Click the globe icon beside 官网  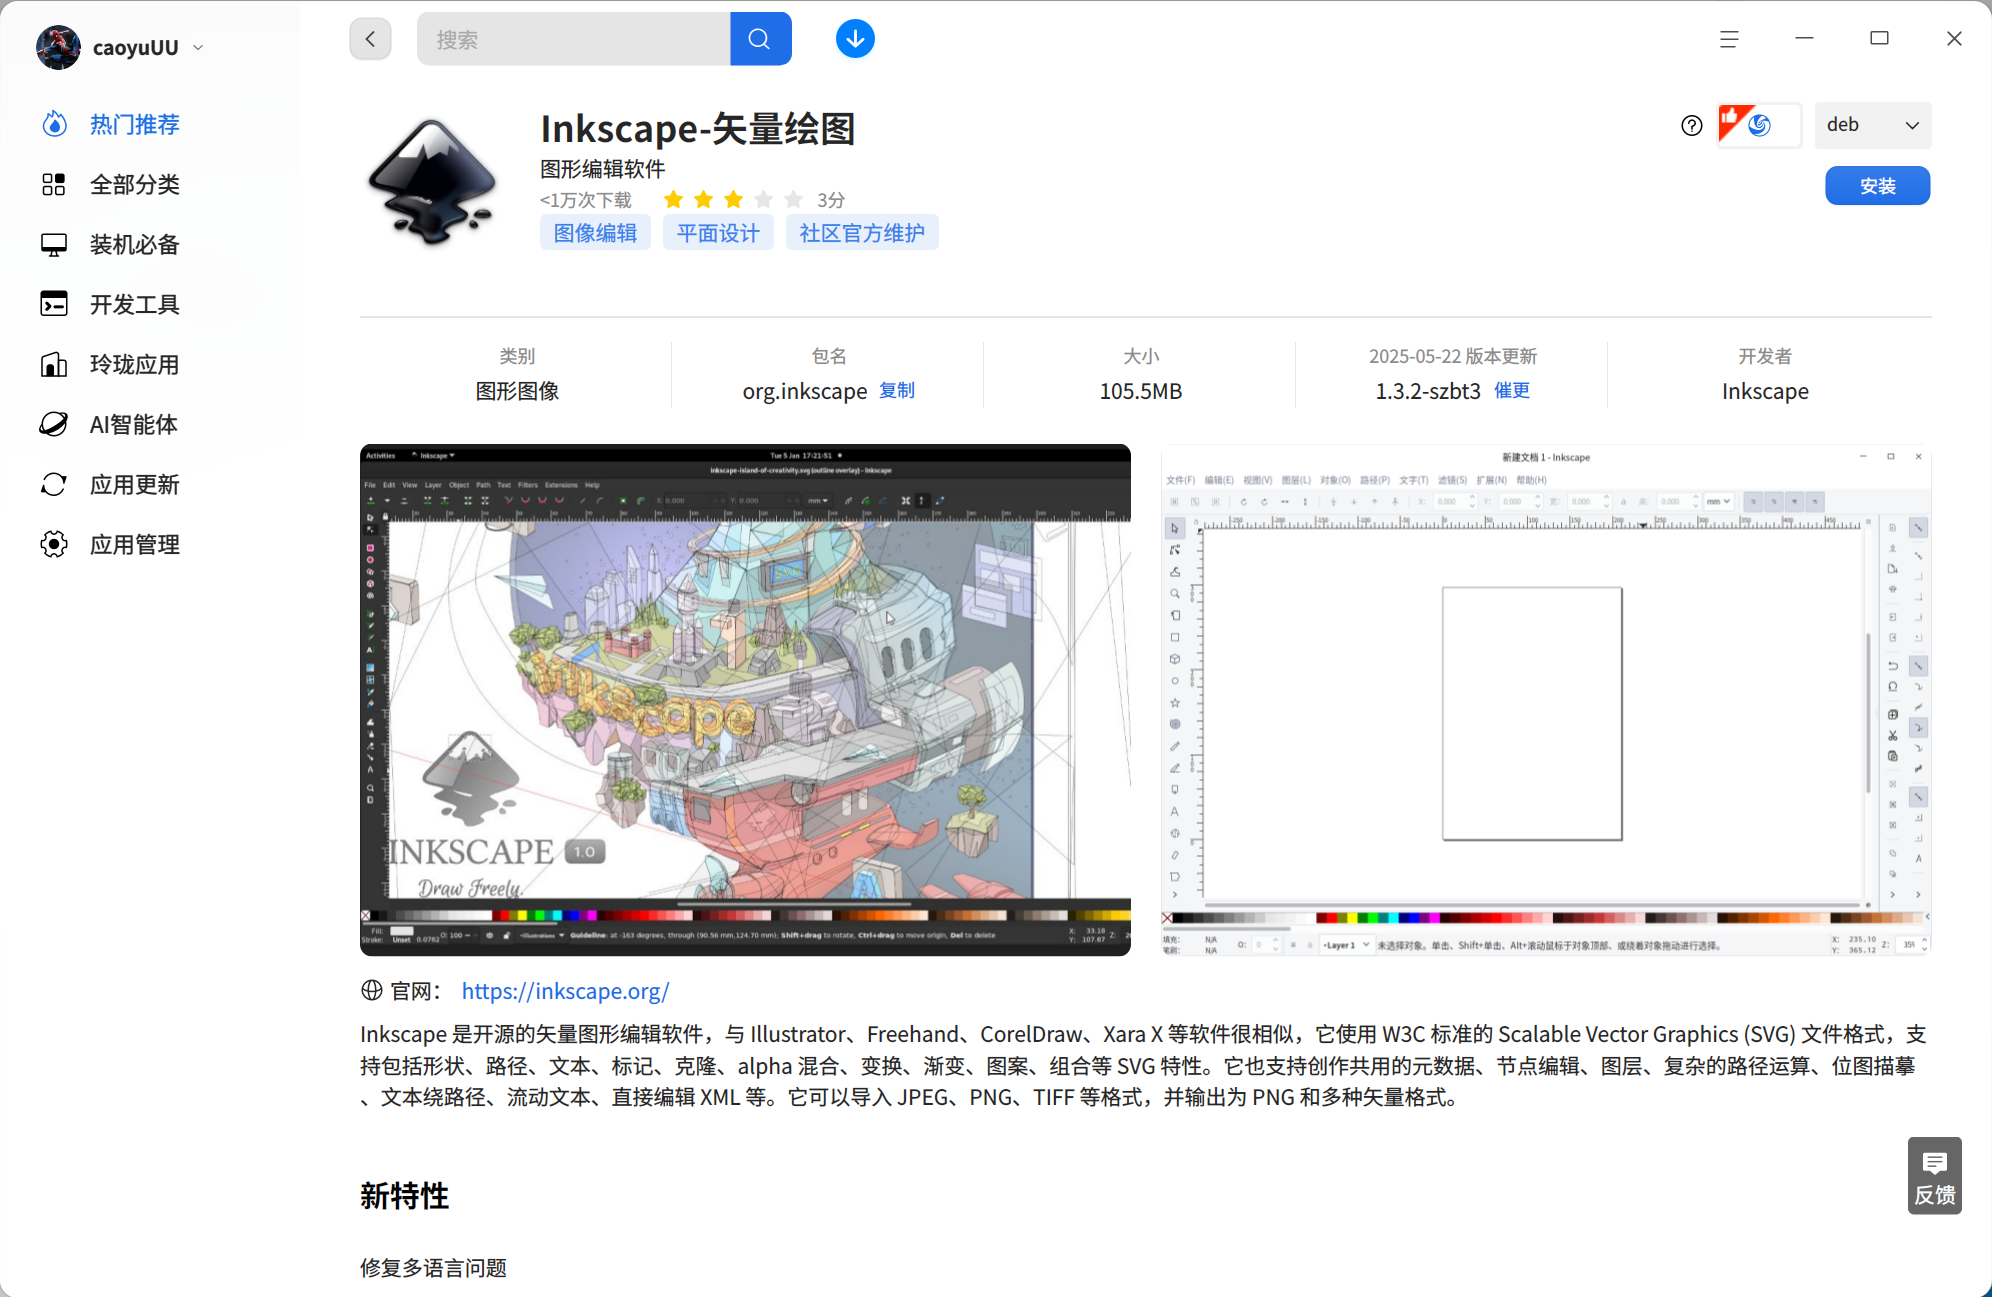(x=372, y=990)
